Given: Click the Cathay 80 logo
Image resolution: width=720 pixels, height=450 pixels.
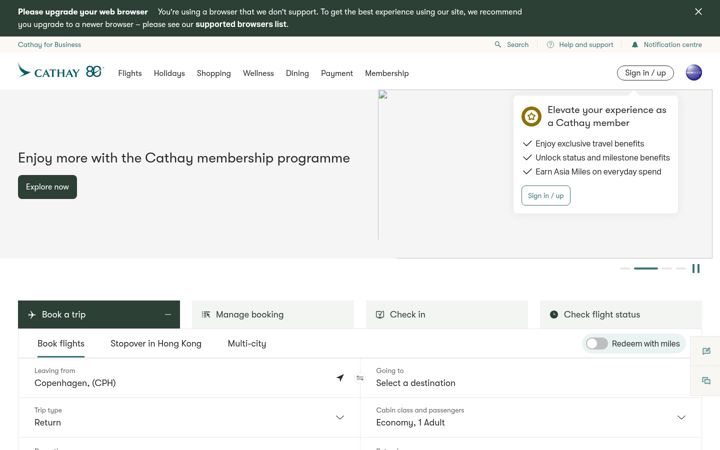Looking at the screenshot, I should [61, 72].
